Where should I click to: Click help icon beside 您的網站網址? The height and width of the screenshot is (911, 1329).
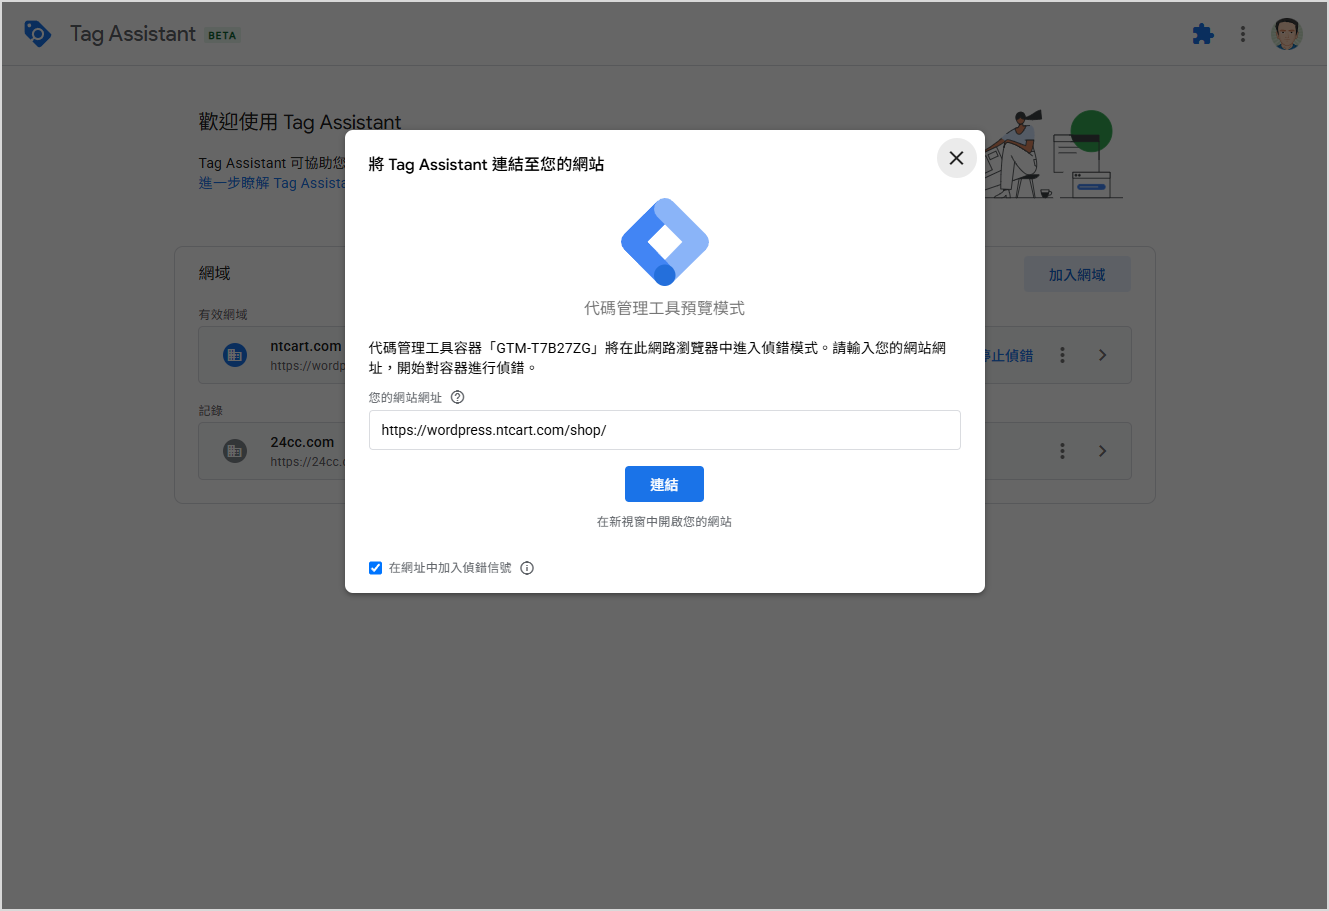[457, 397]
